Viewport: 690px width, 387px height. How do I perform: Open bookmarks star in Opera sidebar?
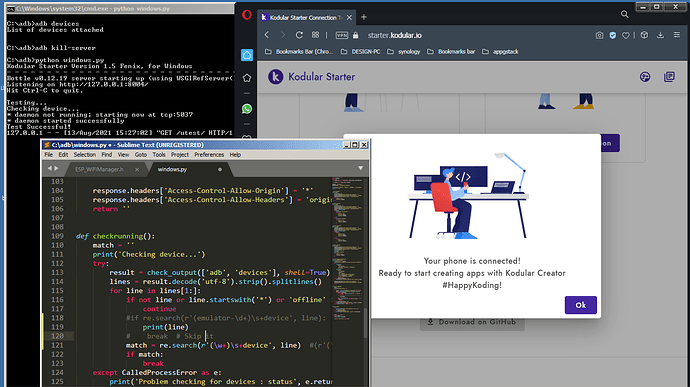247,78
